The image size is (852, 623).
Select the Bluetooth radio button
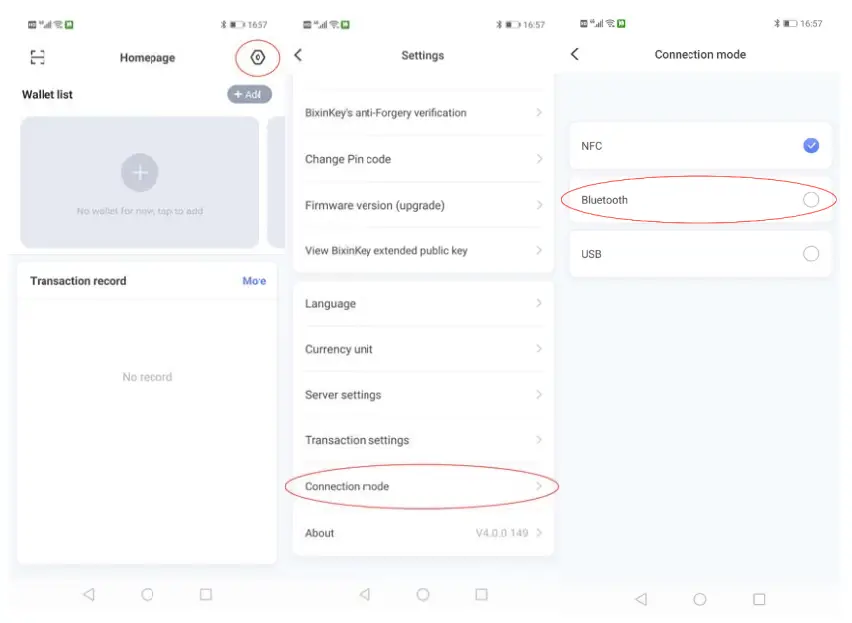click(810, 200)
